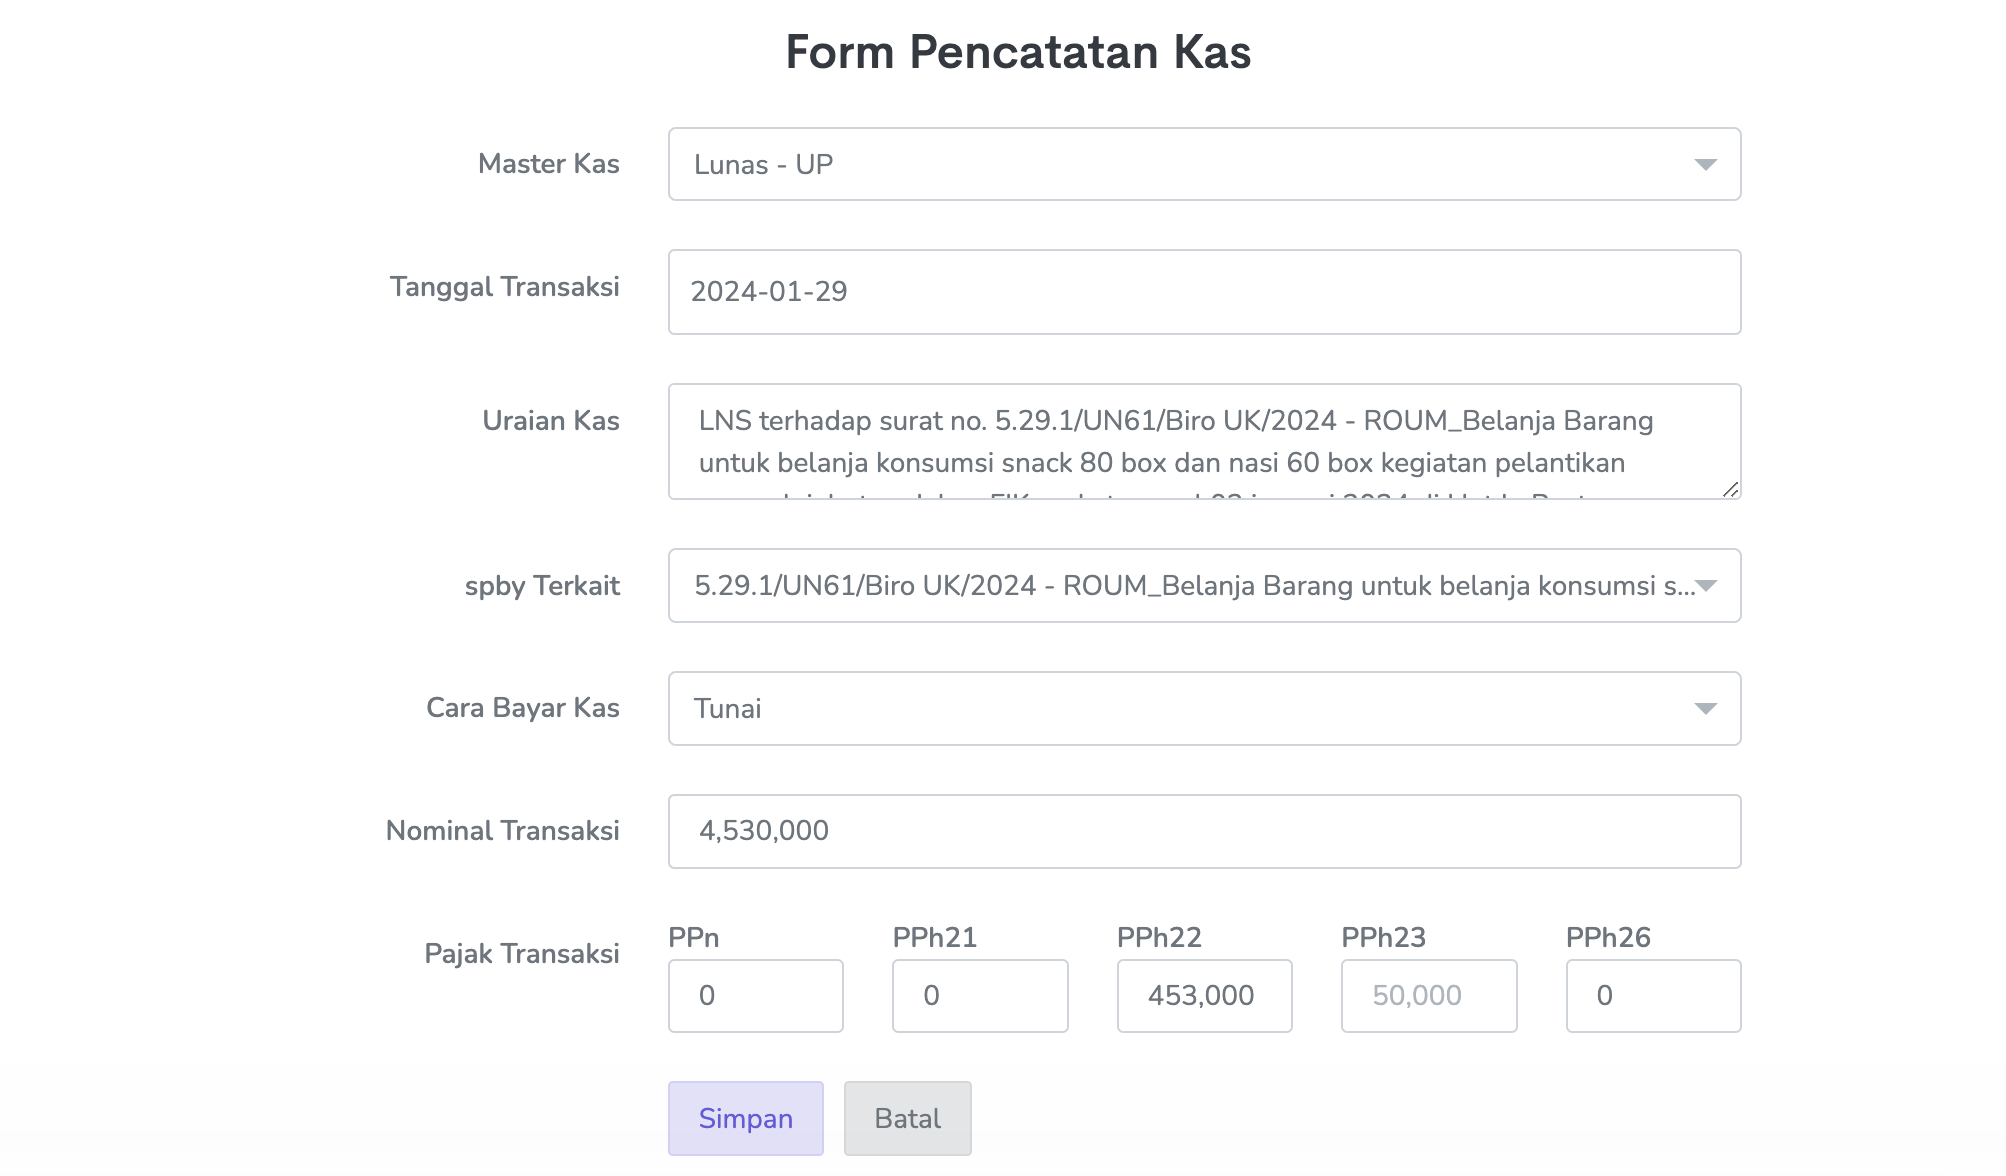This screenshot has width=2006, height=1176.
Task: Click the Form Pencatatan Kas heading
Action: point(1017,52)
